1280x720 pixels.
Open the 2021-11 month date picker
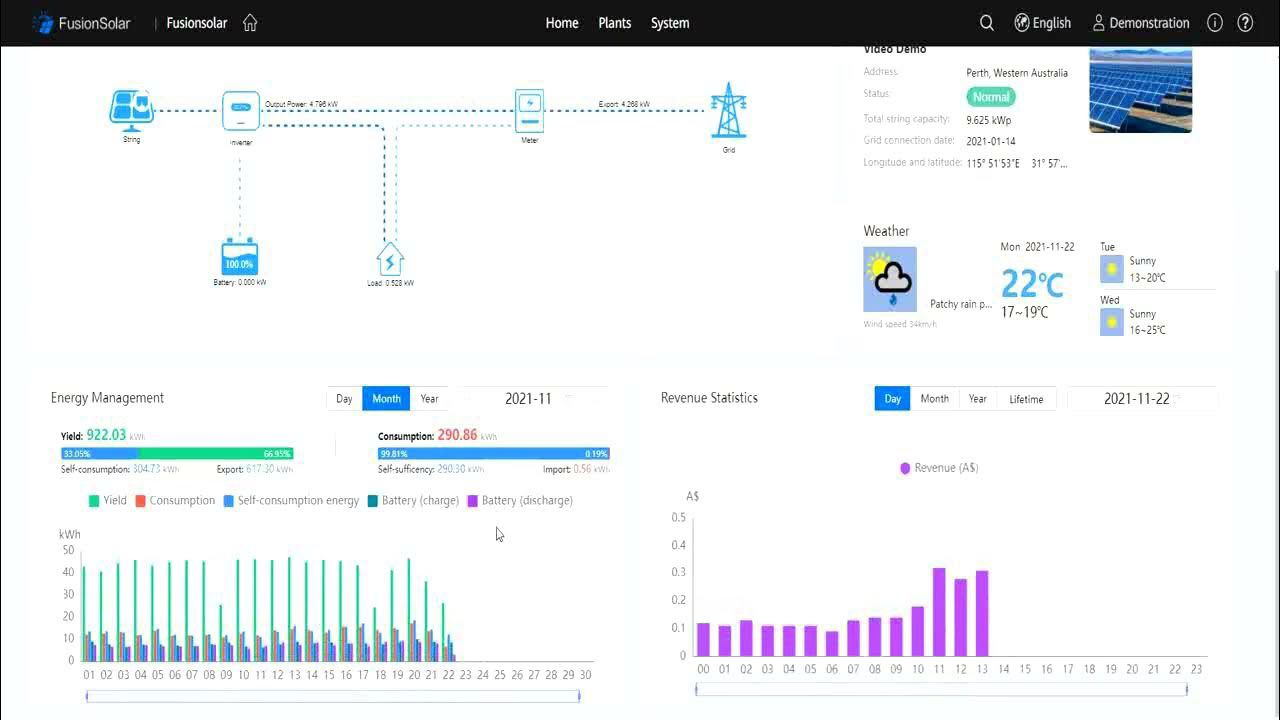click(528, 398)
